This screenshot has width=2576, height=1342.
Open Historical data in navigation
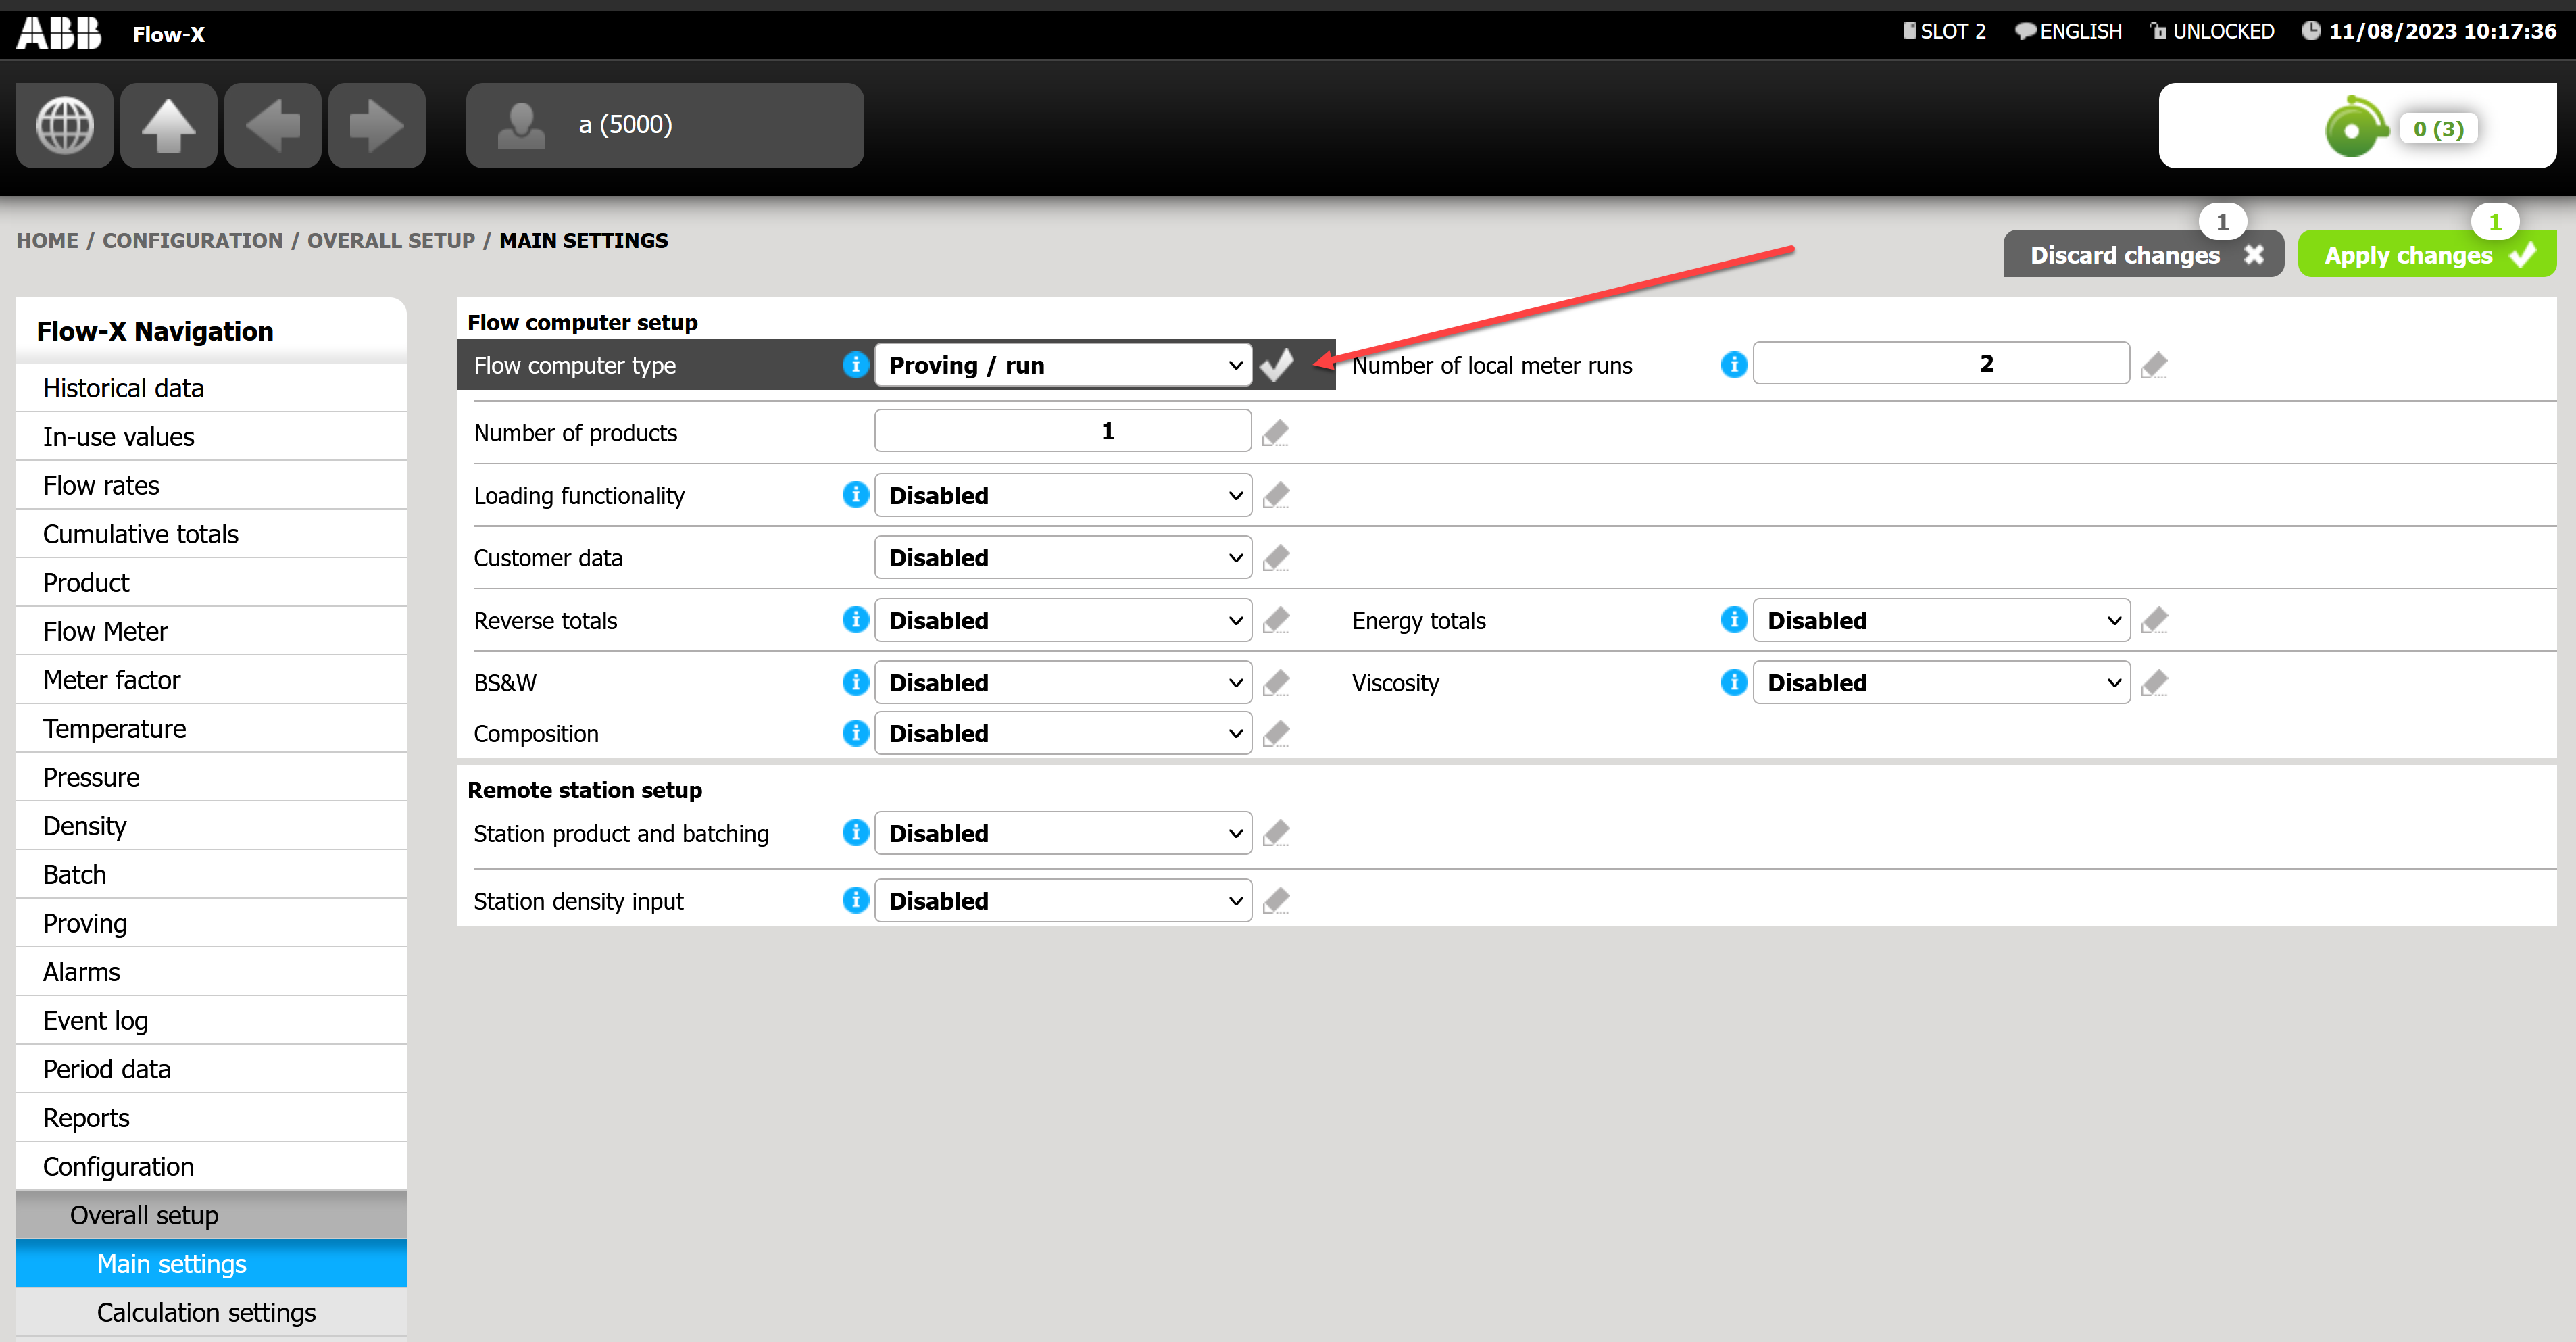[212, 388]
